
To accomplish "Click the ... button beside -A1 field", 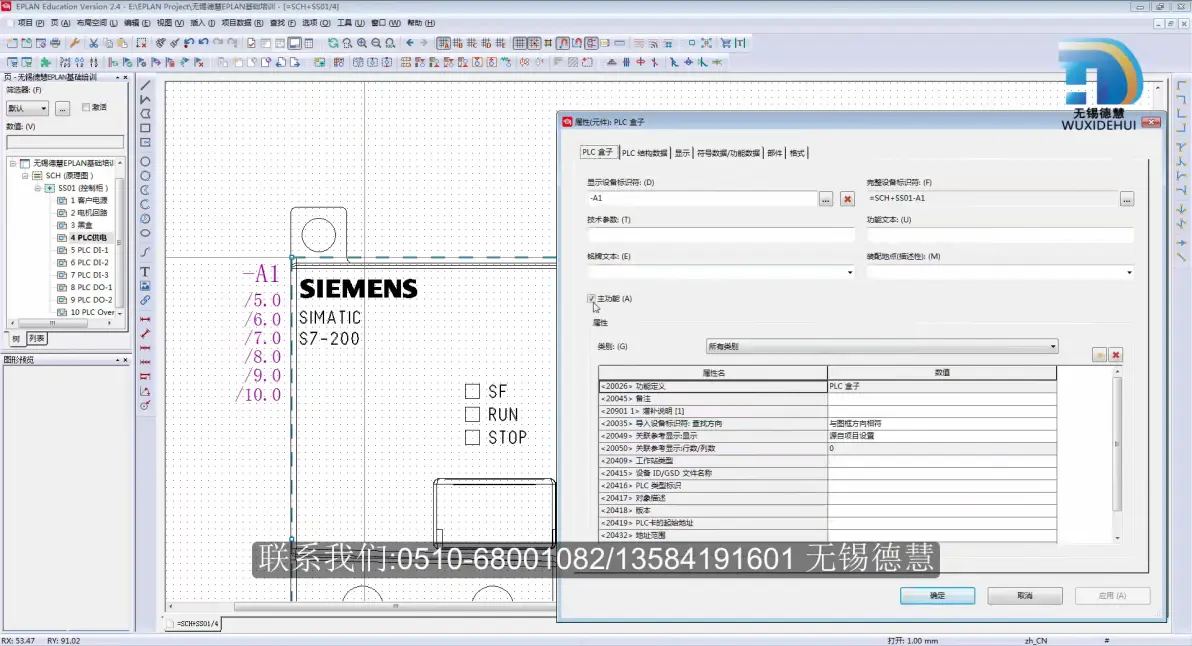I will [x=826, y=199].
